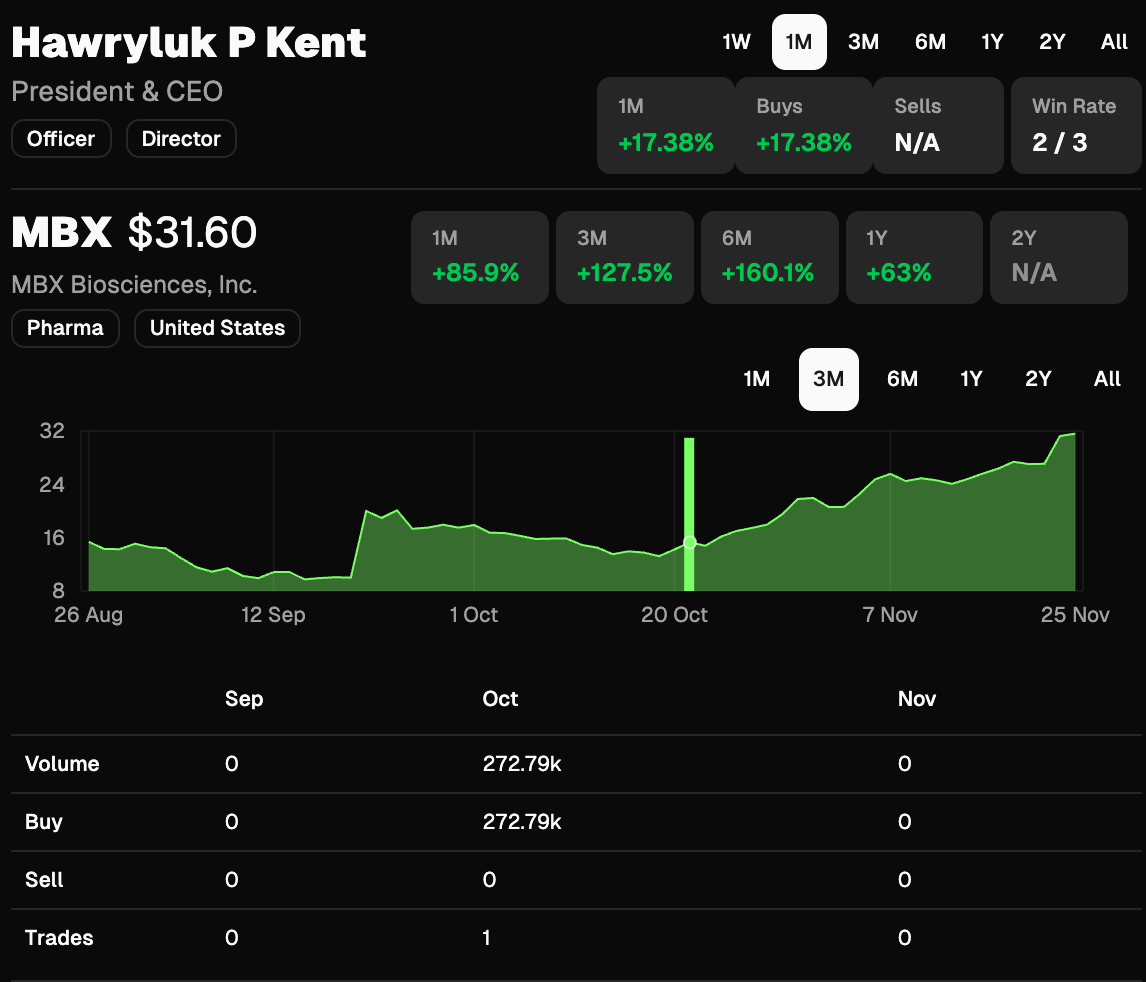The height and width of the screenshot is (982, 1146).
Task: Set stock chart range to All
Action: tap(1107, 379)
